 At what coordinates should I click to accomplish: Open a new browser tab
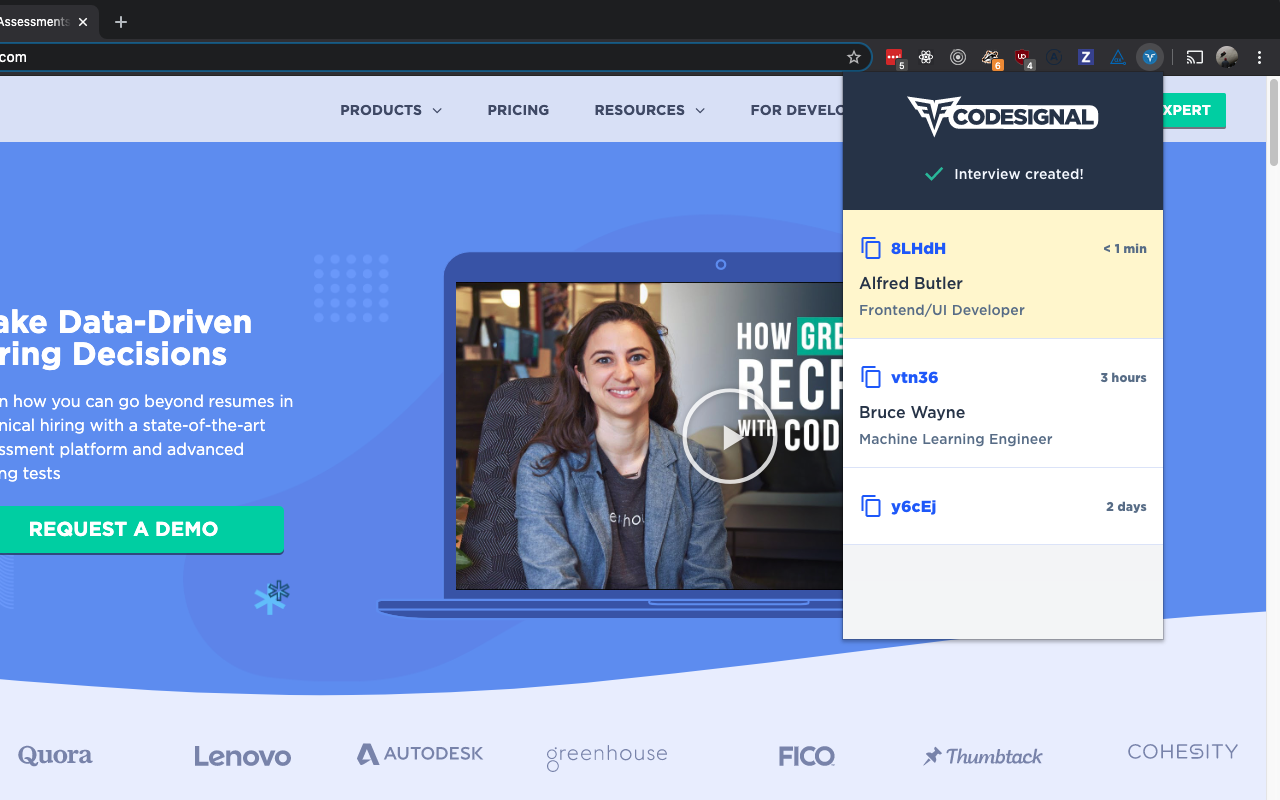tap(121, 22)
